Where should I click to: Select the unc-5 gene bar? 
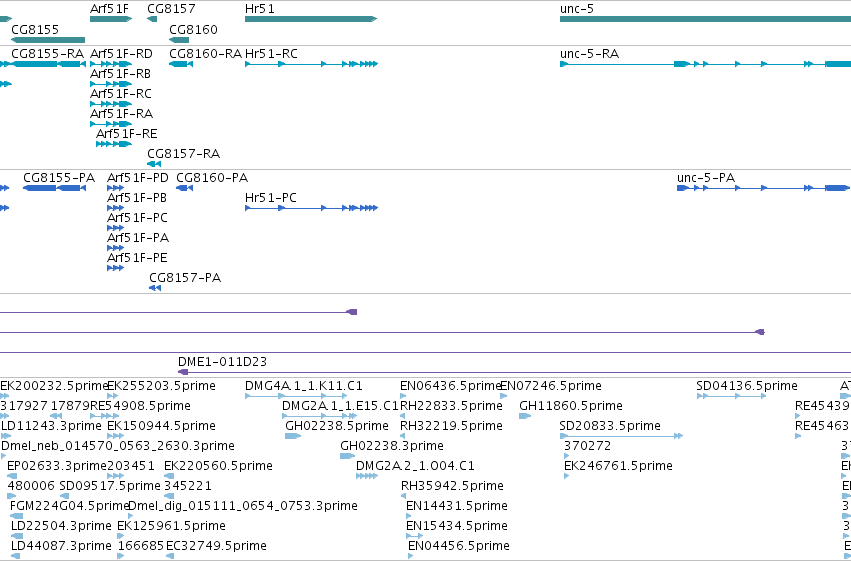click(706, 19)
